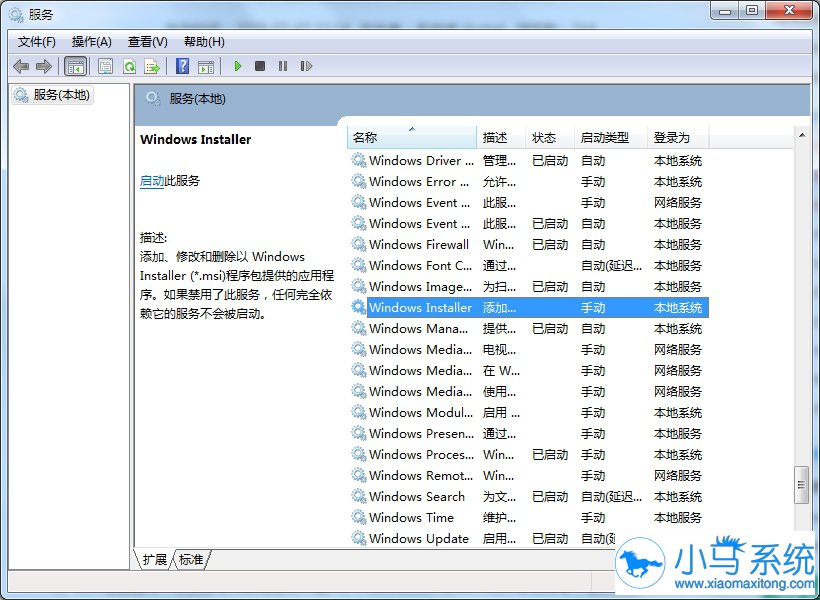Select the Windows Firewall service row
Viewport: 820px width, 600px height.
click(x=529, y=245)
